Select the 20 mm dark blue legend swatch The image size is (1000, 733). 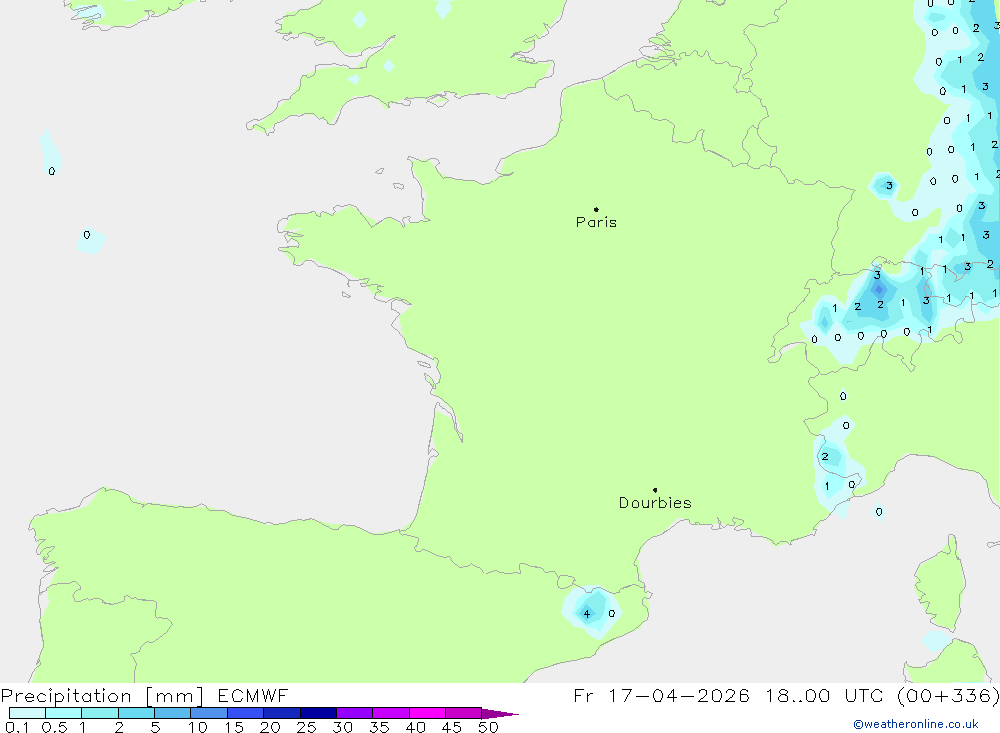(x=281, y=713)
